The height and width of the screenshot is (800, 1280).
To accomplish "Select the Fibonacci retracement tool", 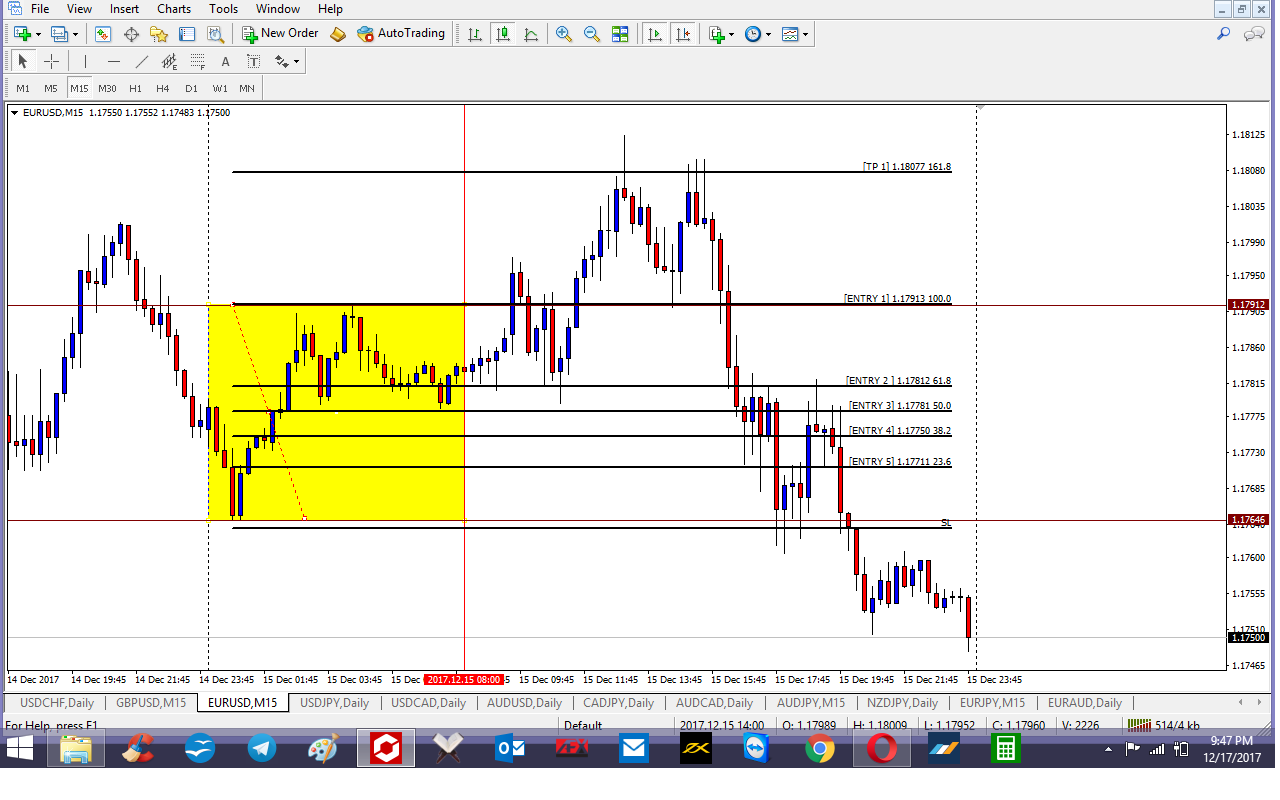I will coord(198,61).
